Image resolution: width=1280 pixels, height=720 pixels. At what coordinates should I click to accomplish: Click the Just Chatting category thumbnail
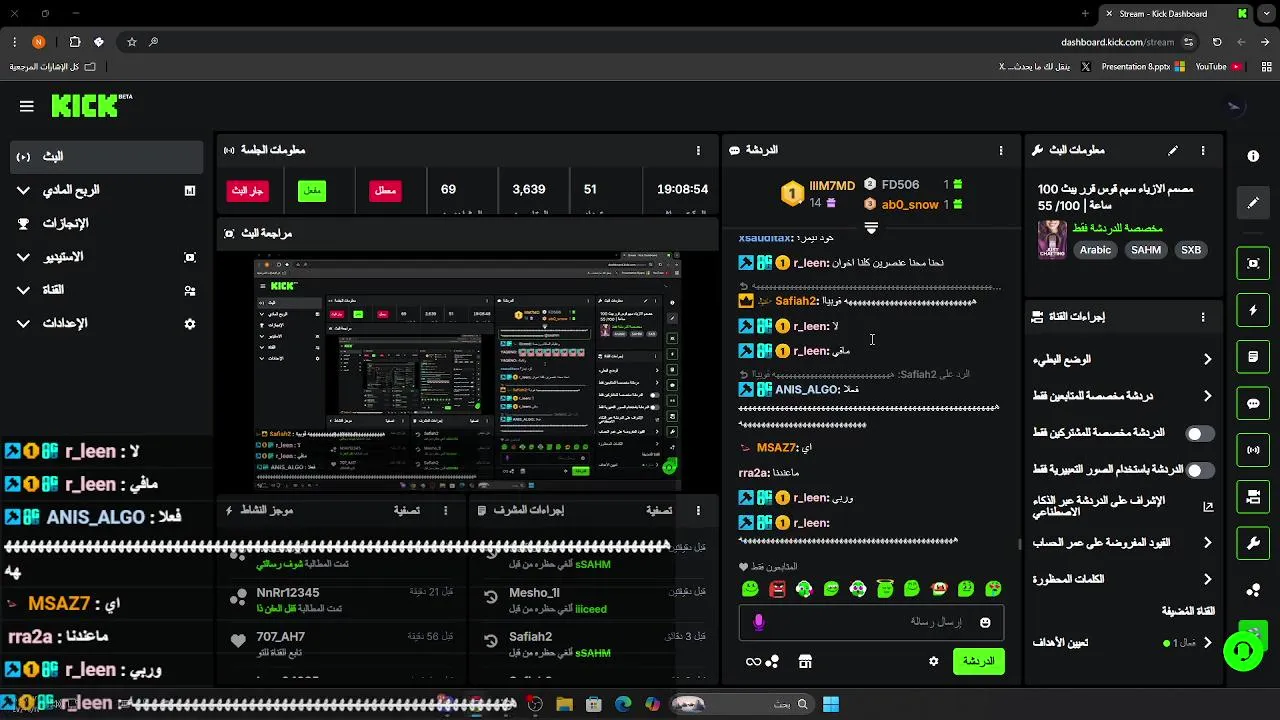(x=1052, y=239)
